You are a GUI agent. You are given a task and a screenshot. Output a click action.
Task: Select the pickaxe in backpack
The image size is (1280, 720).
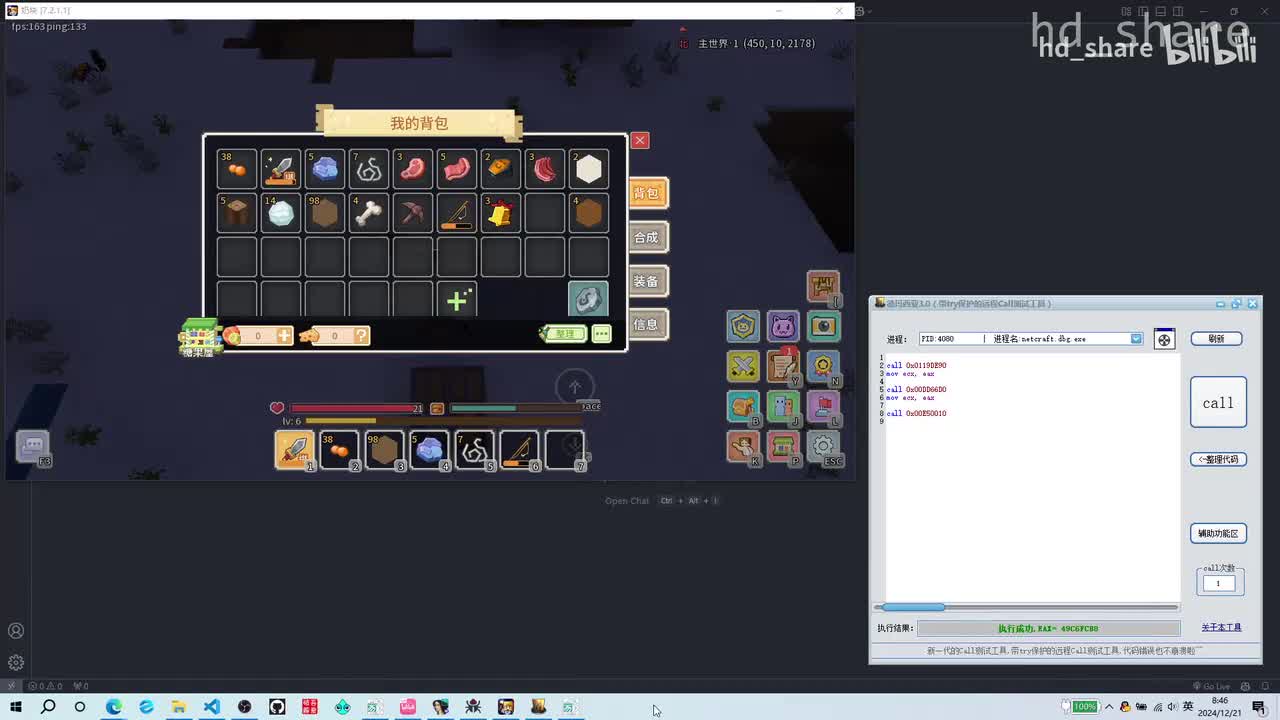413,213
